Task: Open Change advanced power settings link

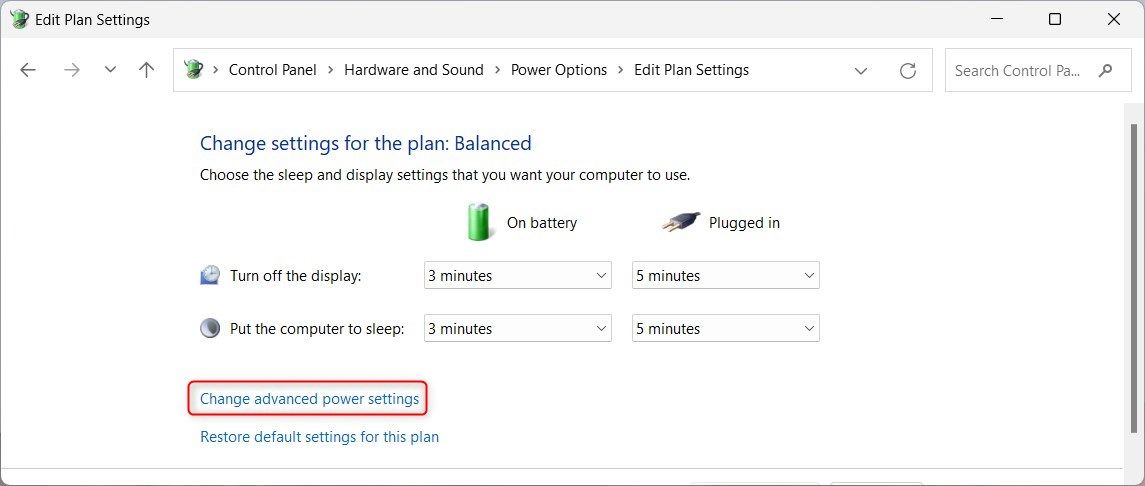Action: click(310, 398)
